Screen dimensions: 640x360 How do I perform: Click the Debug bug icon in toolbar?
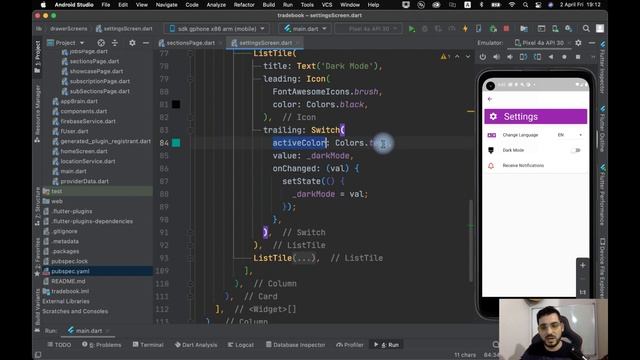tap(425, 29)
